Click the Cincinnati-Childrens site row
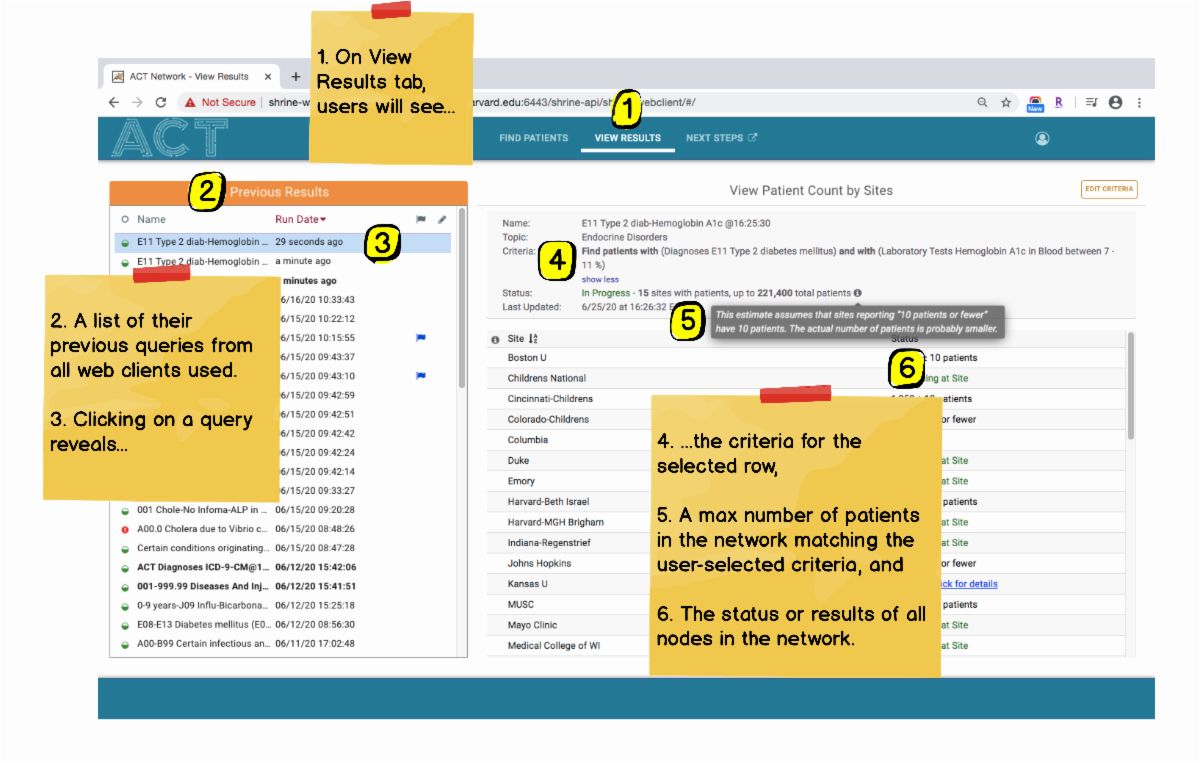Screen dimensions: 1200x763 tap(808, 399)
